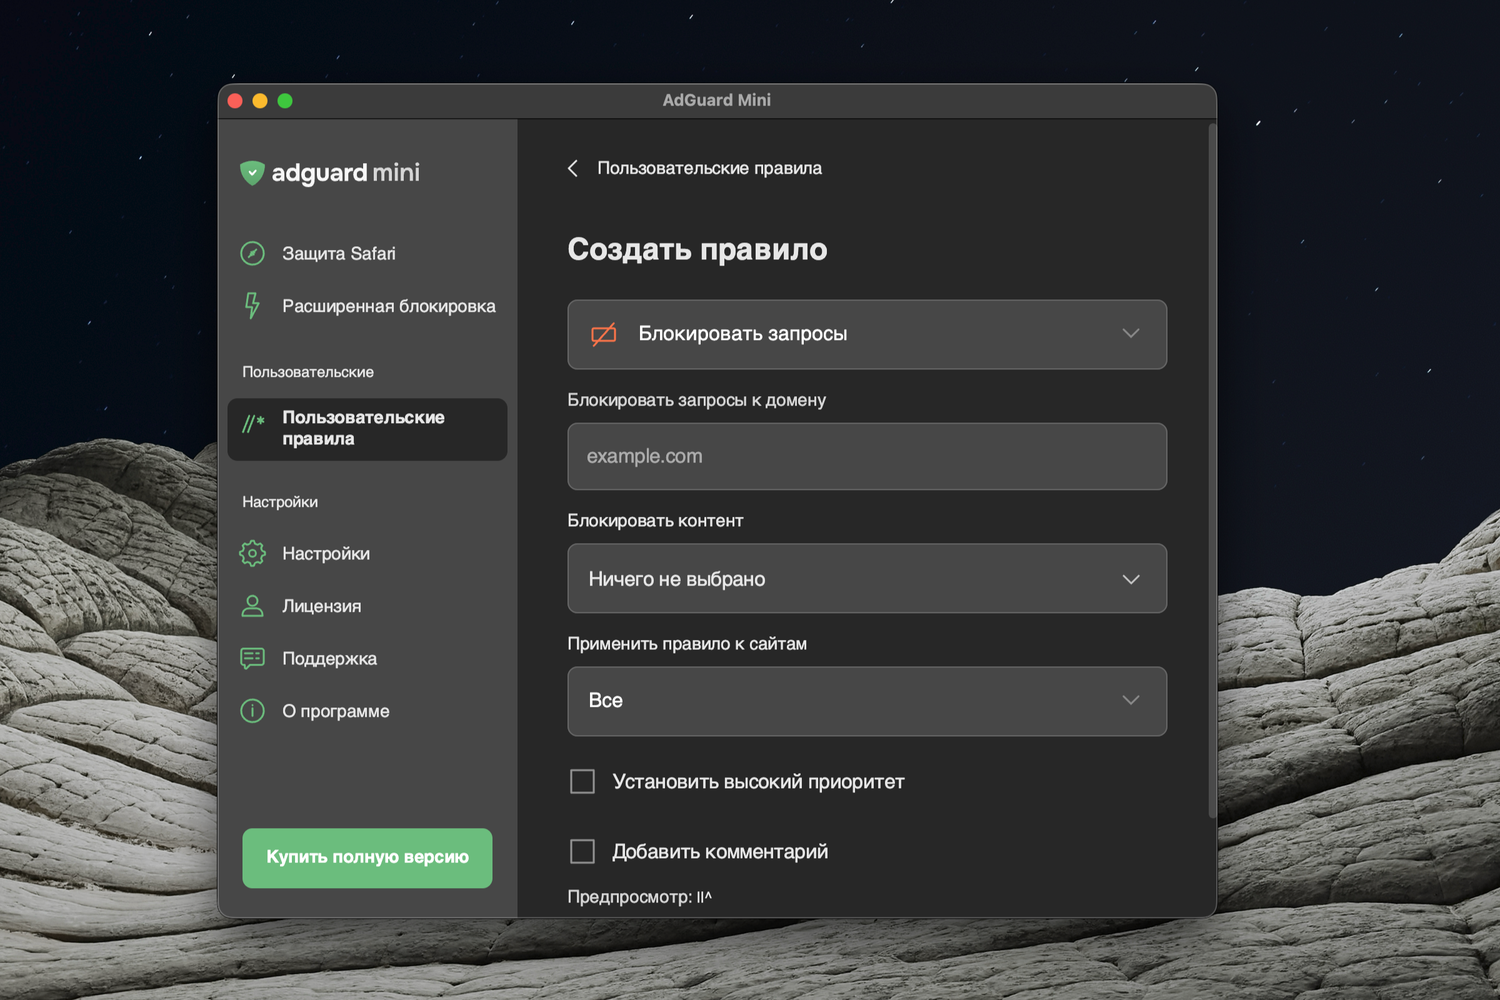Click the Safari compass icon in sidebar

pos(253,254)
